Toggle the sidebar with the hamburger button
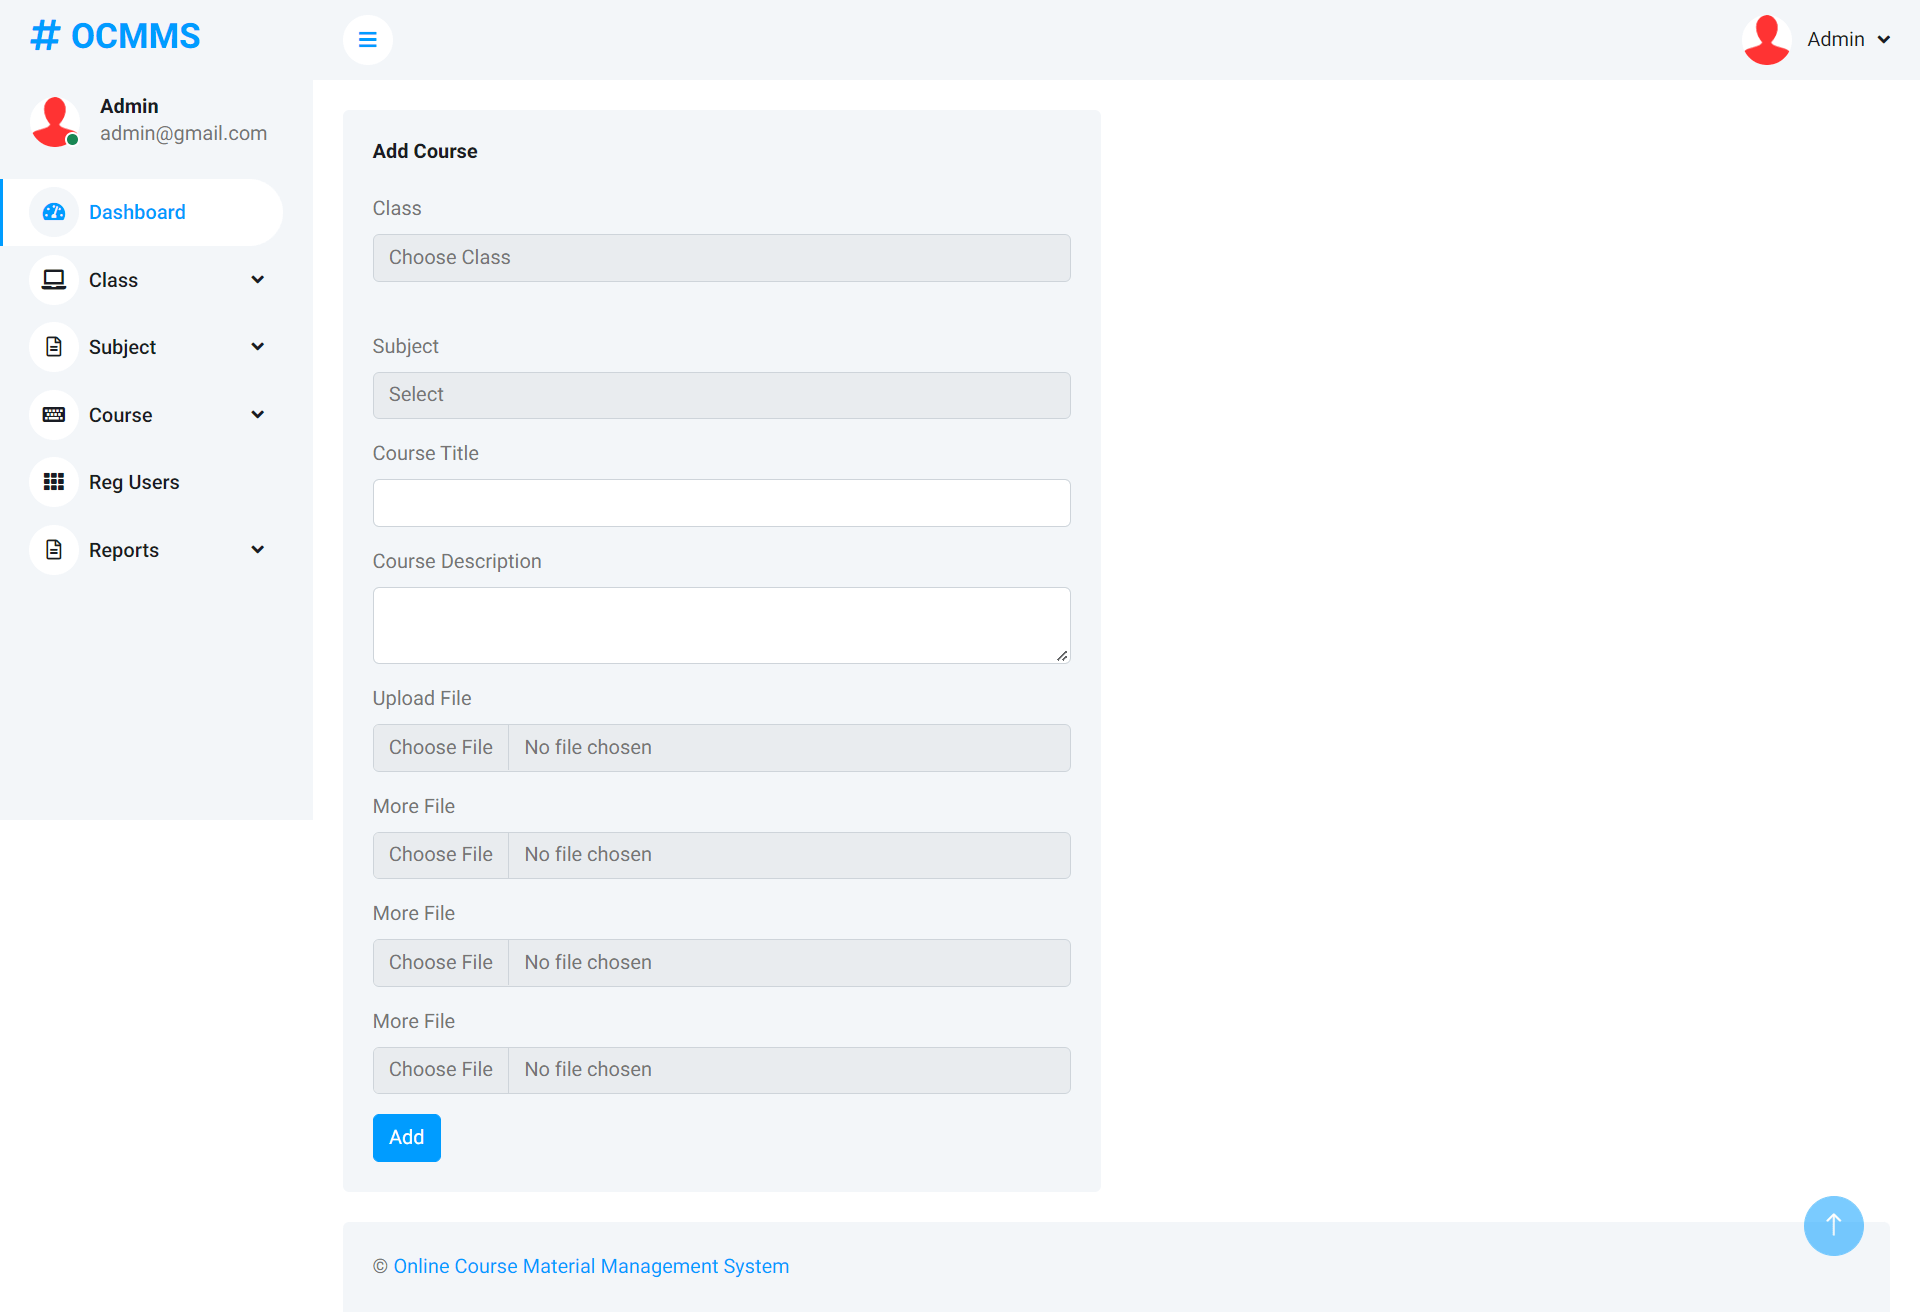This screenshot has width=1920, height=1312. (367, 39)
